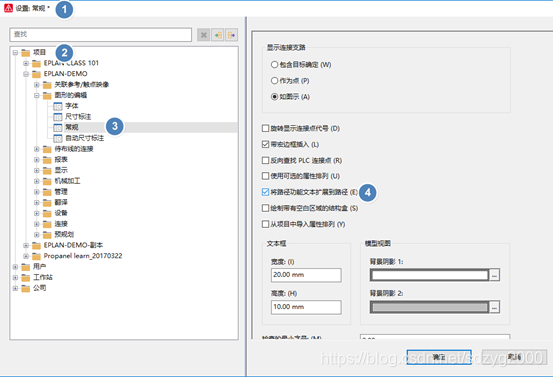Click the folder icon of 图形的编辑
553x377 pixels.
click(47, 96)
